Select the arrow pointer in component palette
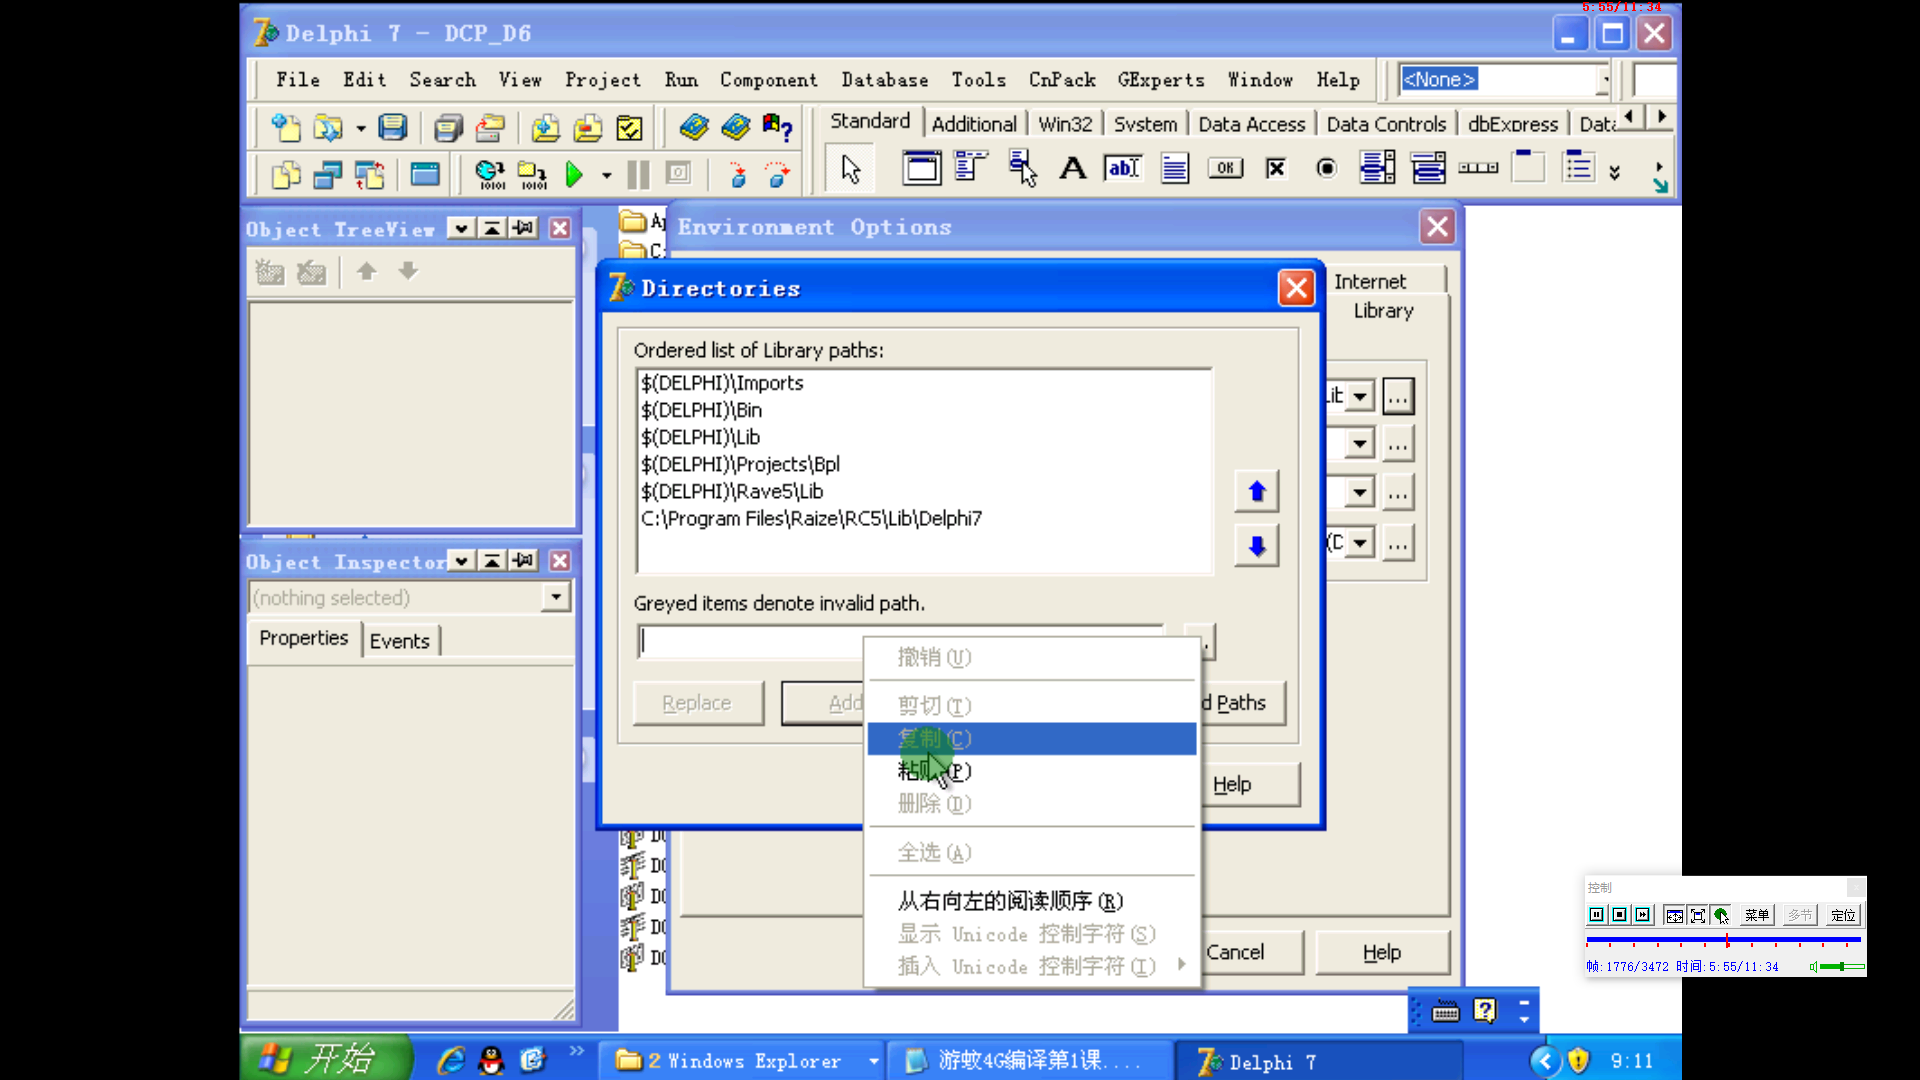The height and width of the screenshot is (1080, 1920). 851,169
